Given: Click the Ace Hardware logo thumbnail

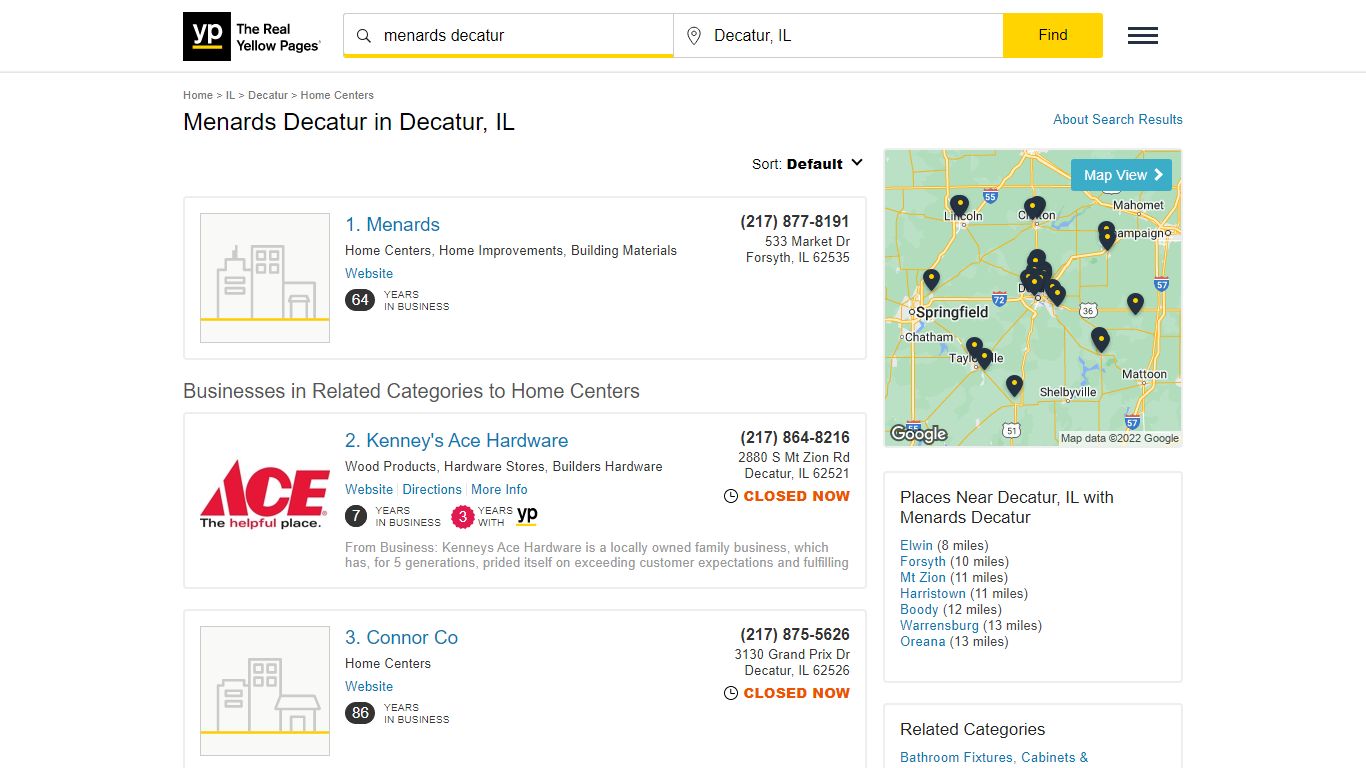Looking at the screenshot, I should [265, 494].
